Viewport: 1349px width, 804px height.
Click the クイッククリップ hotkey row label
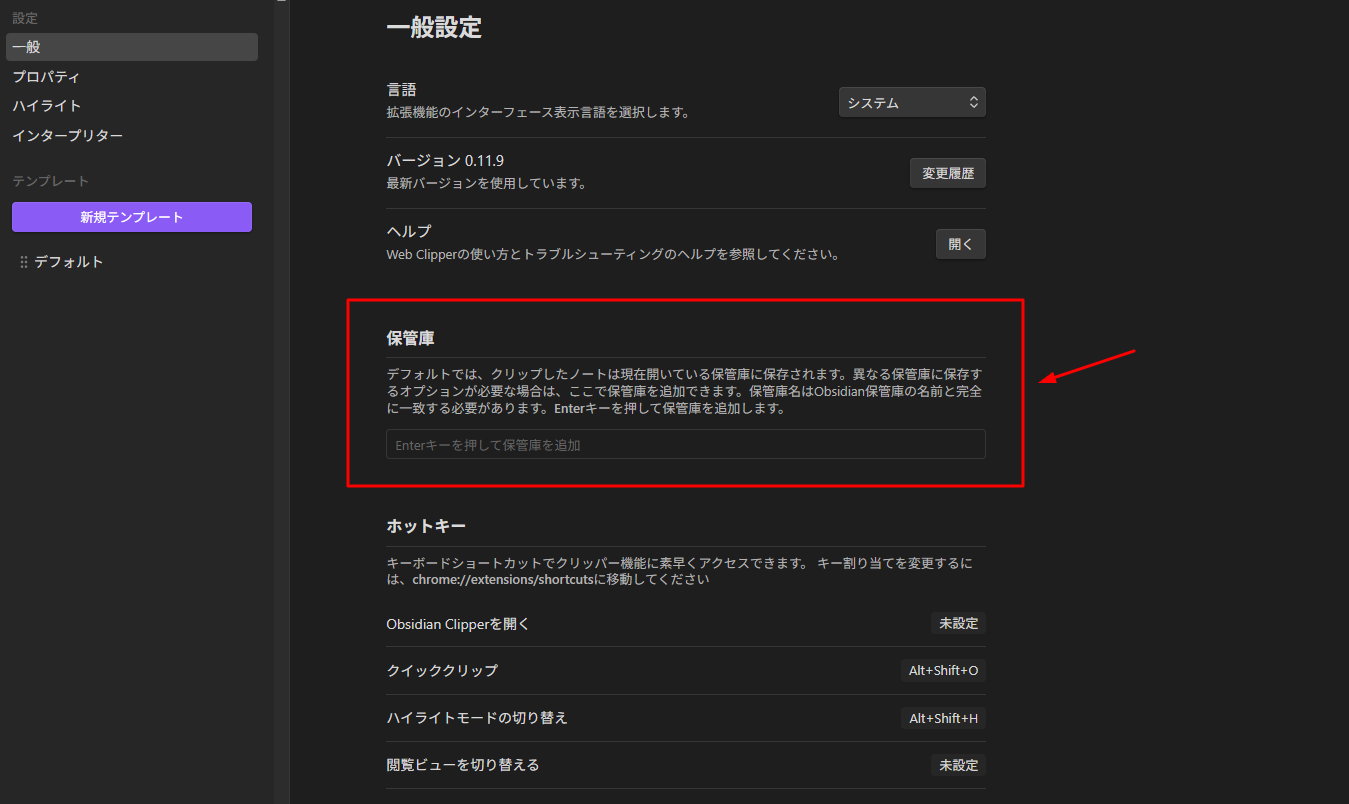tap(442, 670)
